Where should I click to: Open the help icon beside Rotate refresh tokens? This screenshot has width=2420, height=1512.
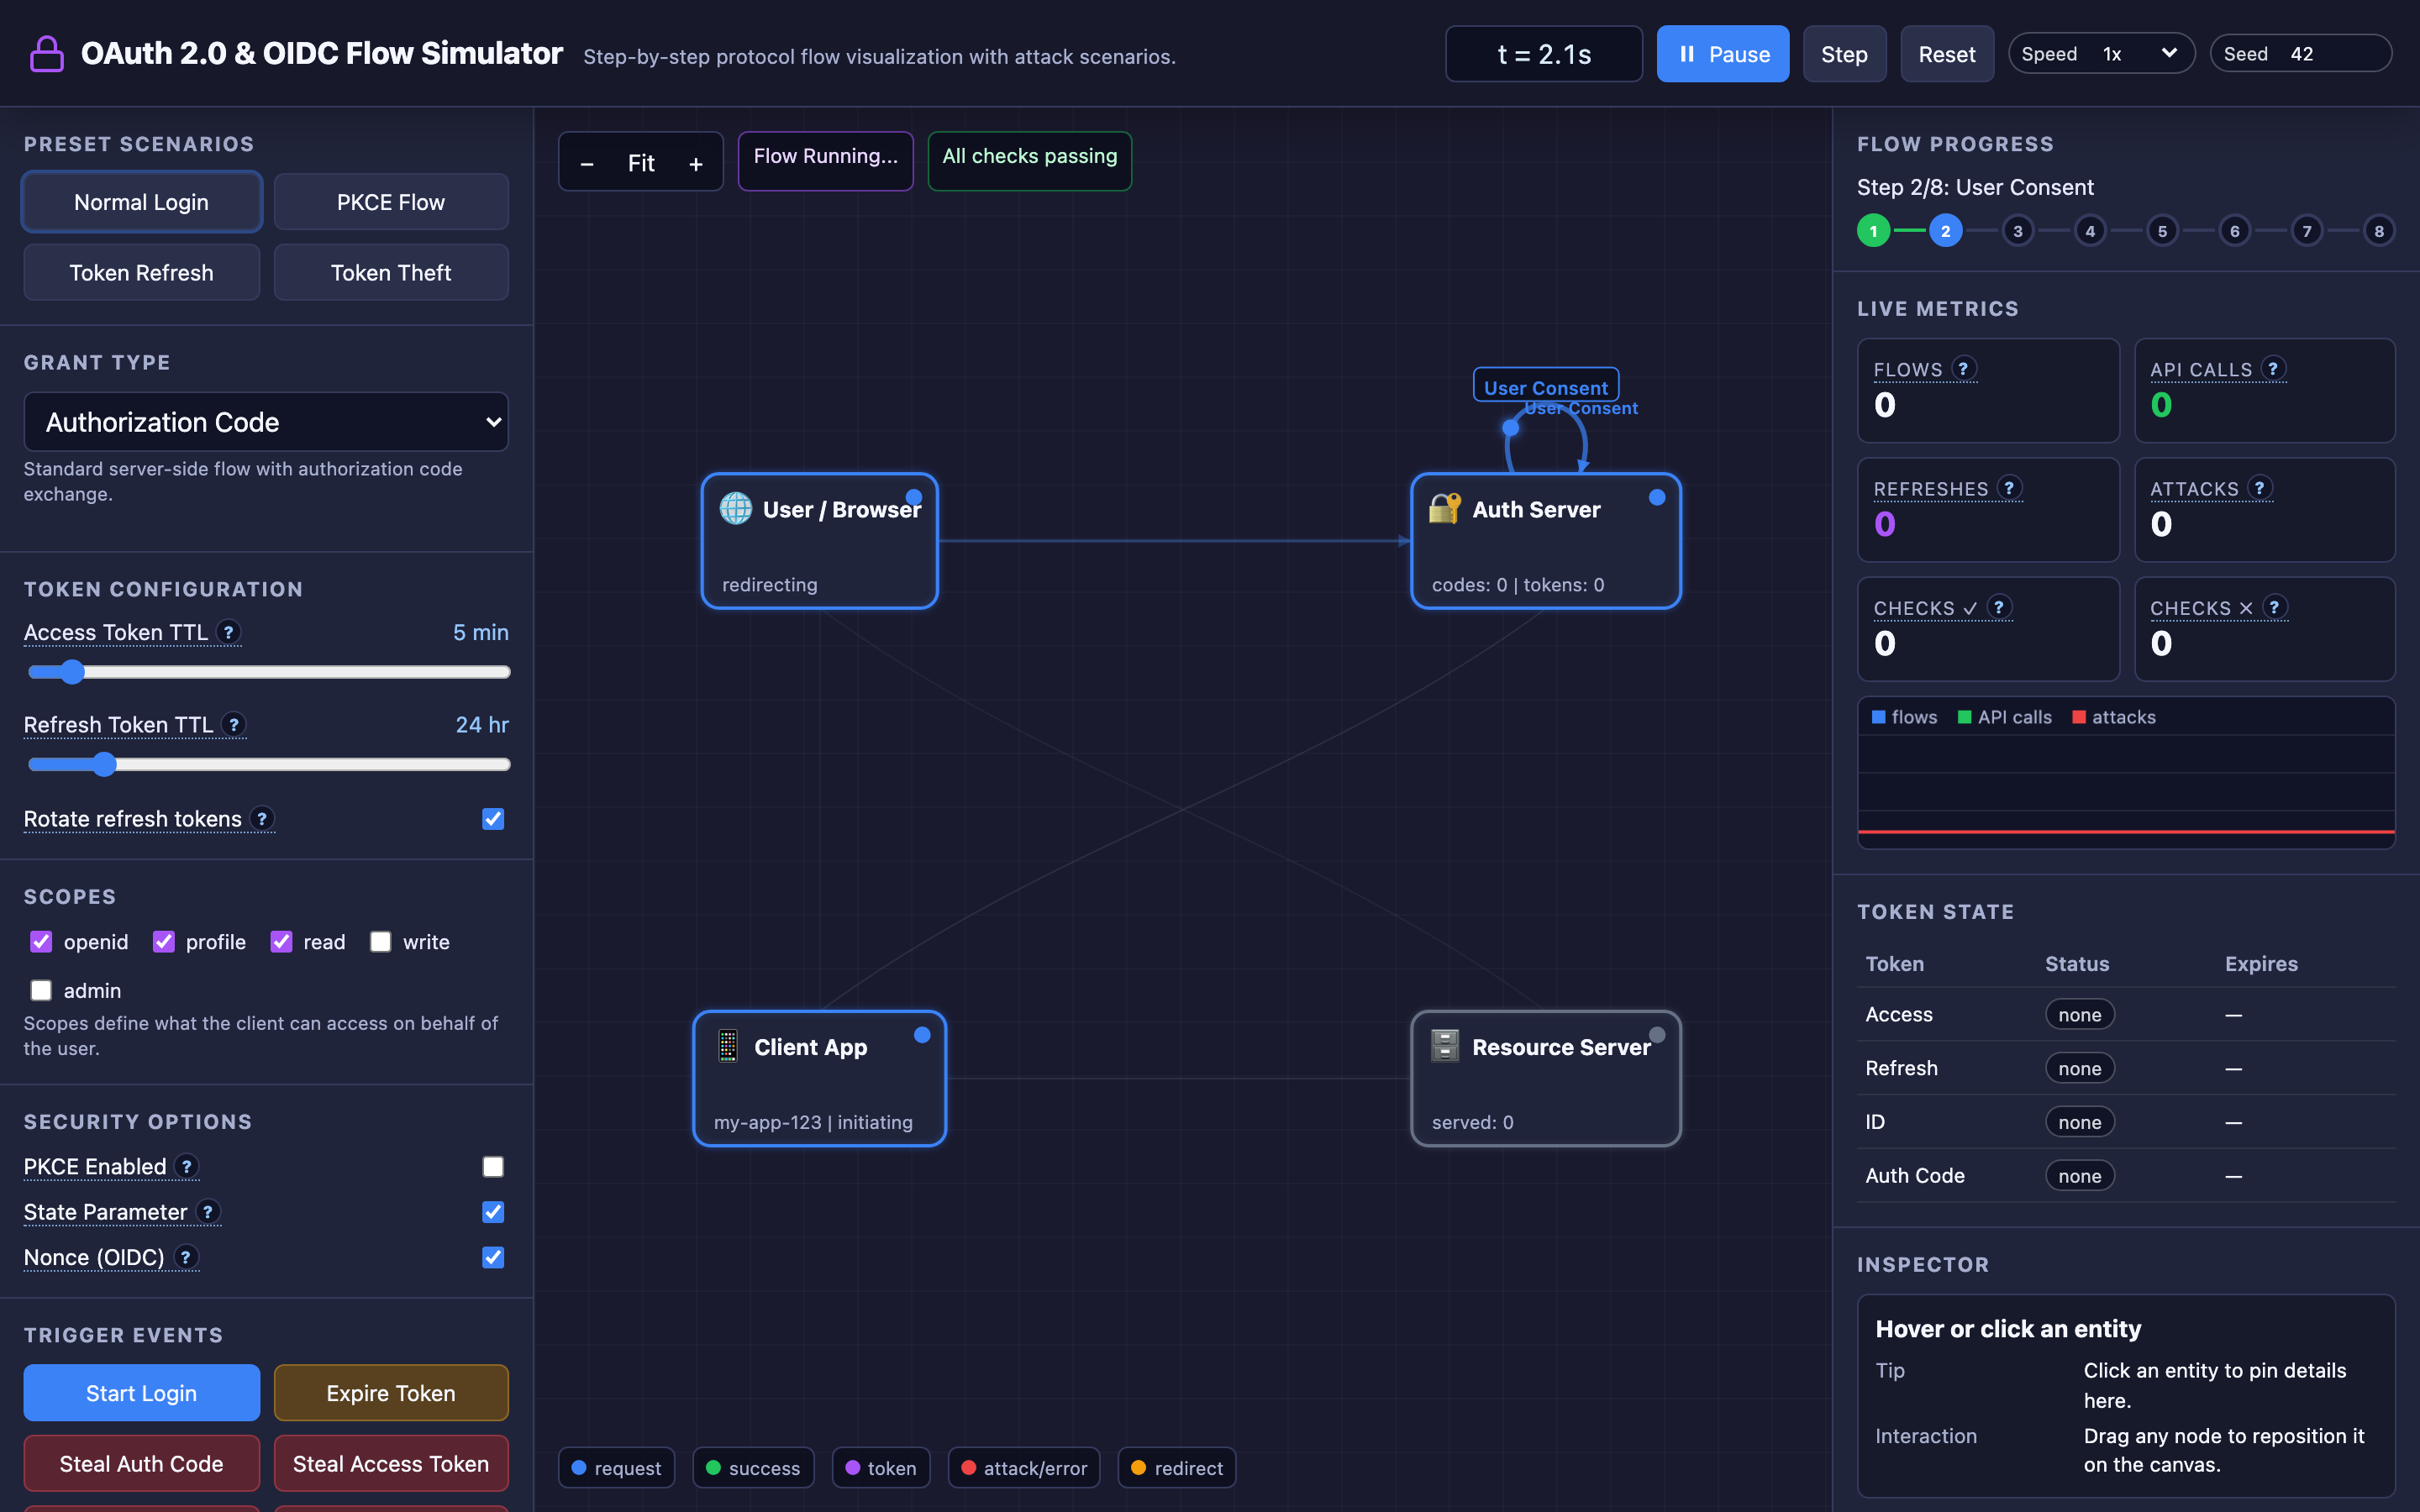(262, 818)
